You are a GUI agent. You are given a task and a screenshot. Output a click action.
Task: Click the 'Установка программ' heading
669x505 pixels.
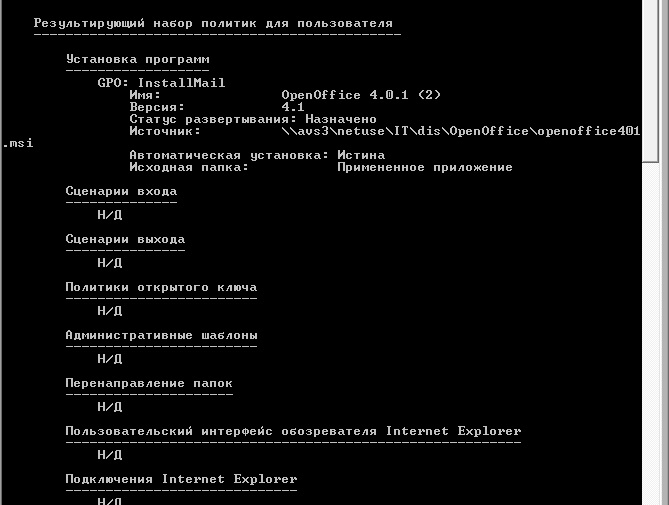[138, 59]
